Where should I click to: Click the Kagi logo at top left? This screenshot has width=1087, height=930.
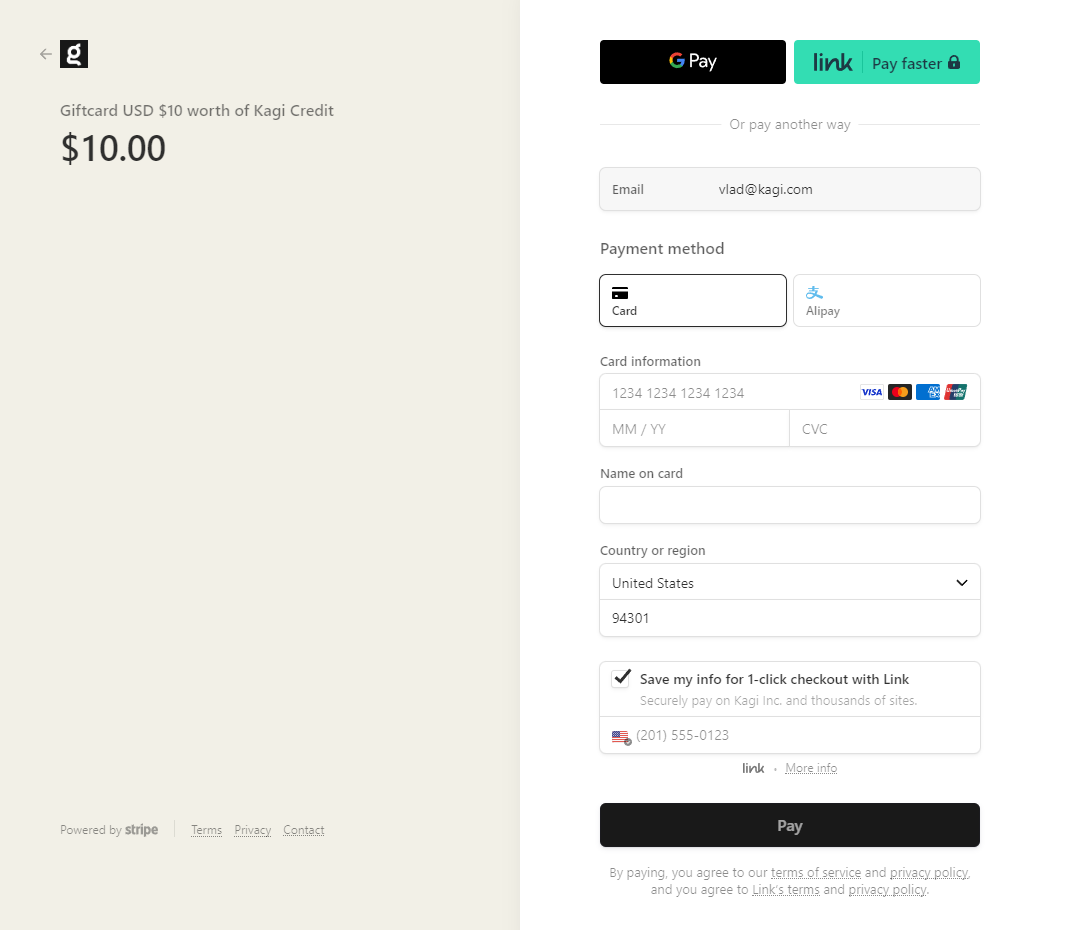point(73,54)
